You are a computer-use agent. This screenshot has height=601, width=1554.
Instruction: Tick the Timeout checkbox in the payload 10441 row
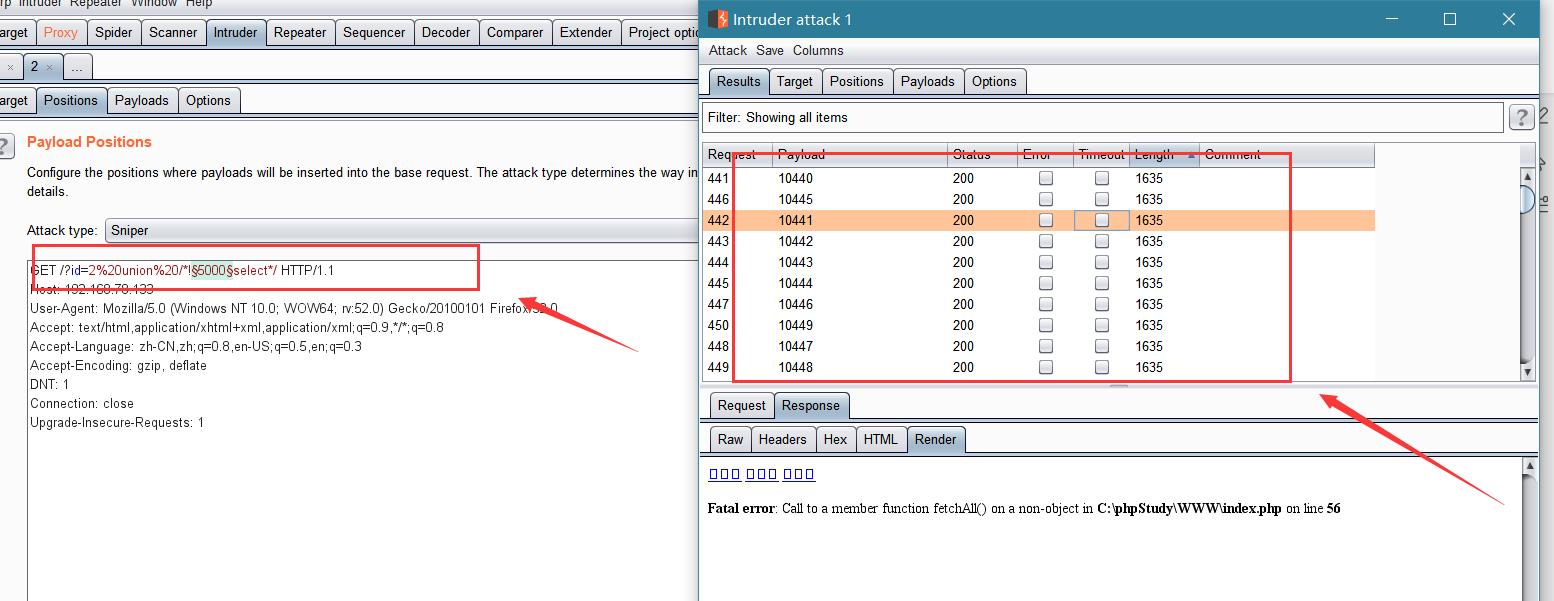point(1102,220)
